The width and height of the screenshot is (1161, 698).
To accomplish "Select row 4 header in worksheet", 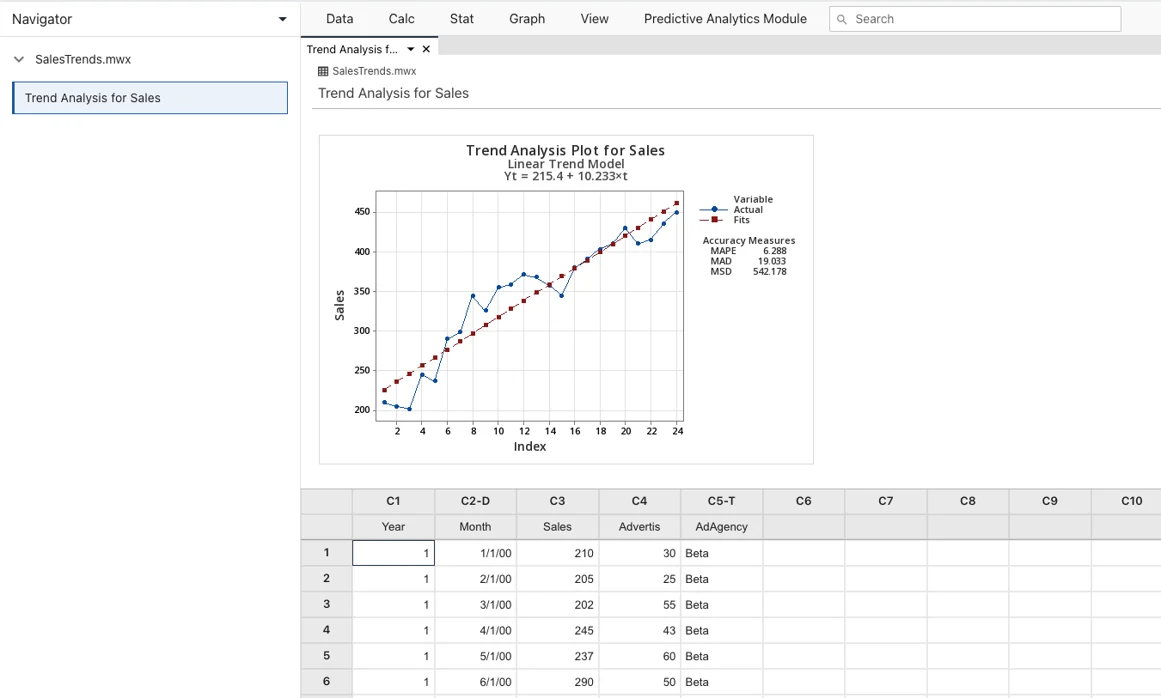I will (326, 630).
